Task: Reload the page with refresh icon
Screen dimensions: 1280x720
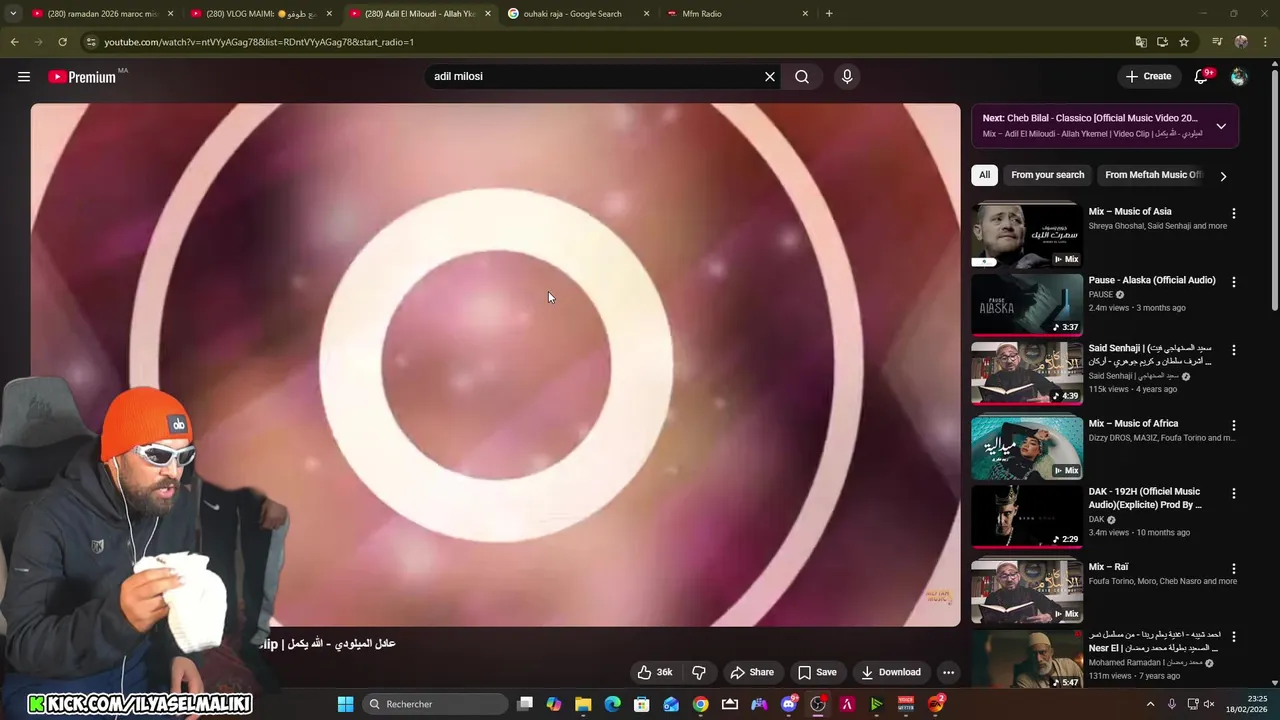Action: 62,42
